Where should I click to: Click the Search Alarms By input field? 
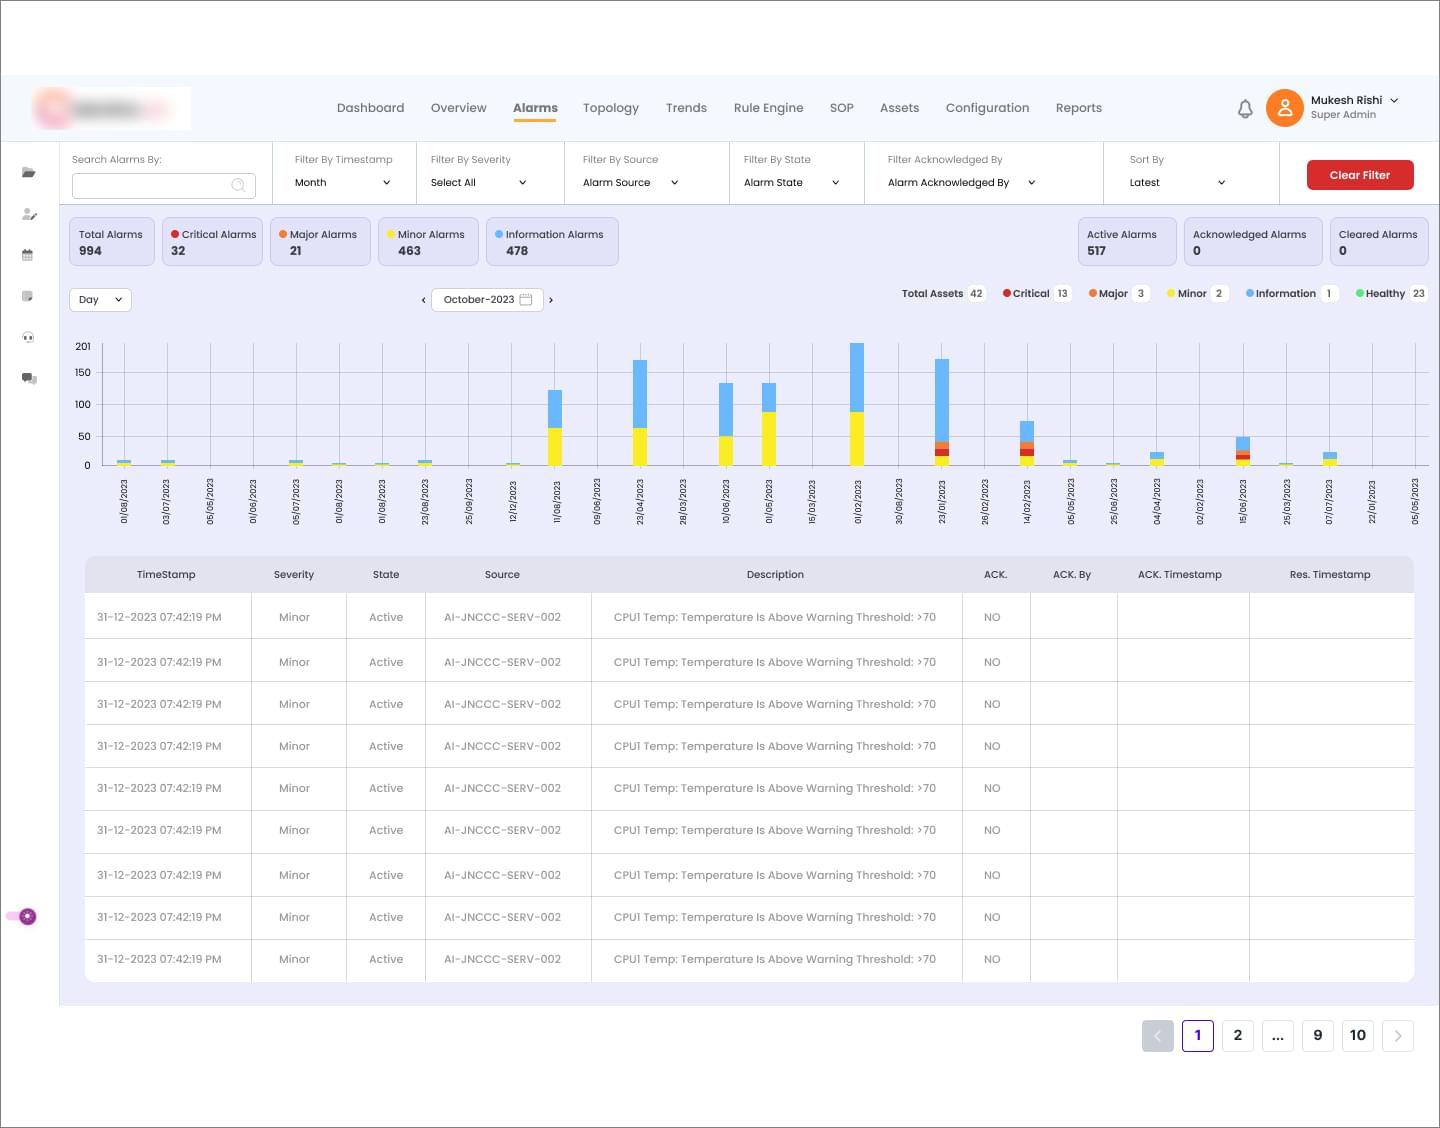(x=164, y=185)
